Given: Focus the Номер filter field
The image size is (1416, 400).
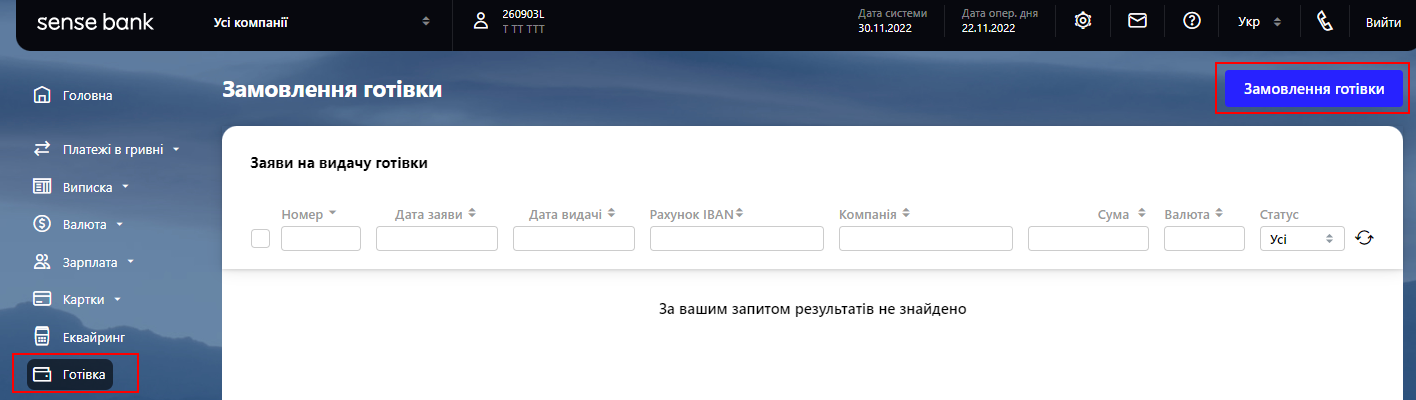Looking at the screenshot, I should (321, 238).
